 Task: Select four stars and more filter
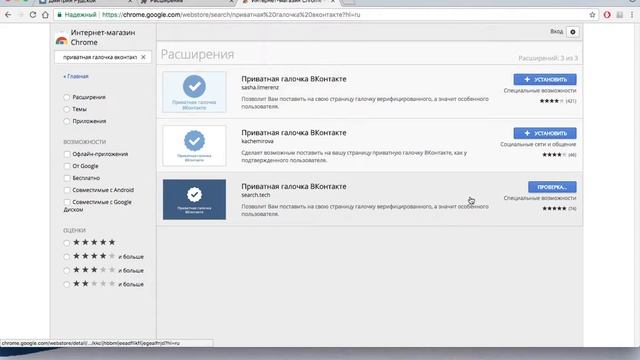click(x=67, y=257)
